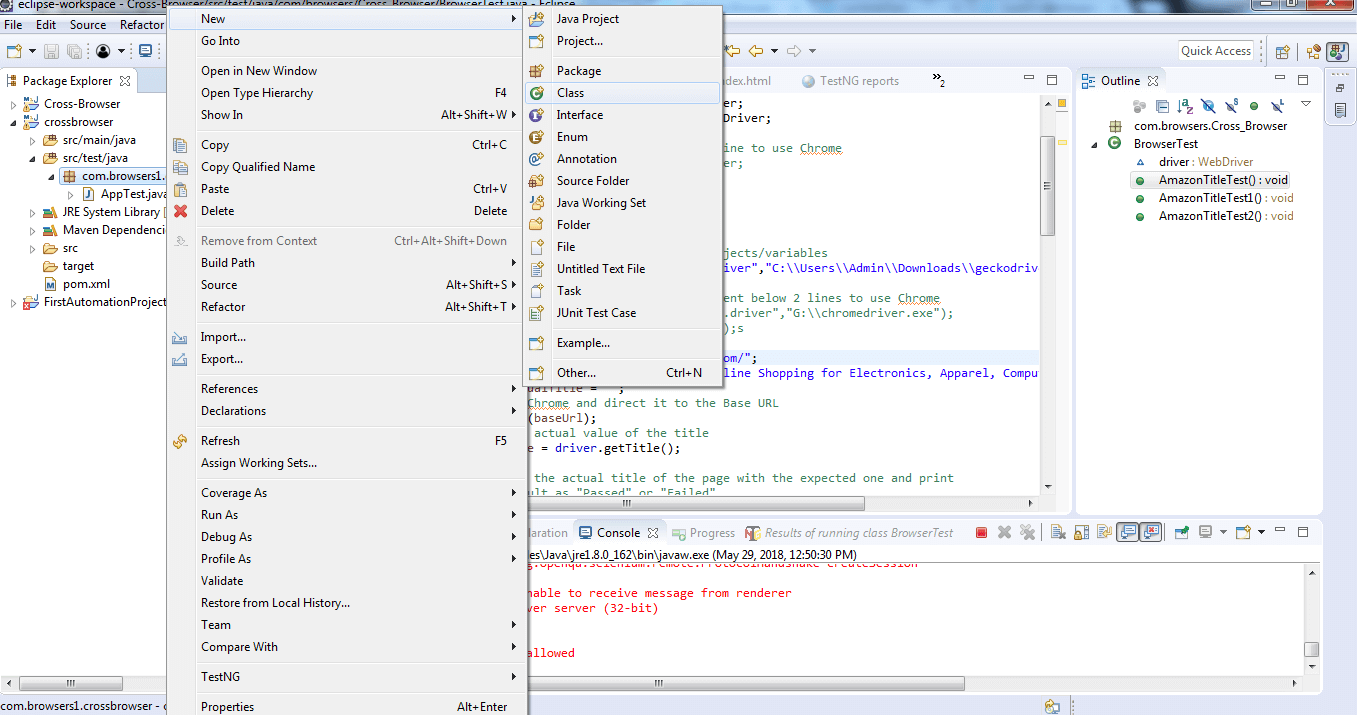Choose Class from the New submenu
The height and width of the screenshot is (715, 1357).
click(570, 93)
